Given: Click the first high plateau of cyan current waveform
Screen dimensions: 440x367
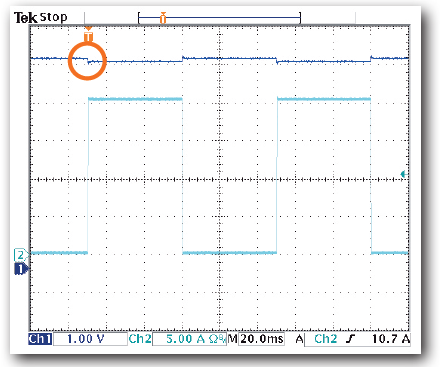Looking at the screenshot, I should tap(135, 99).
